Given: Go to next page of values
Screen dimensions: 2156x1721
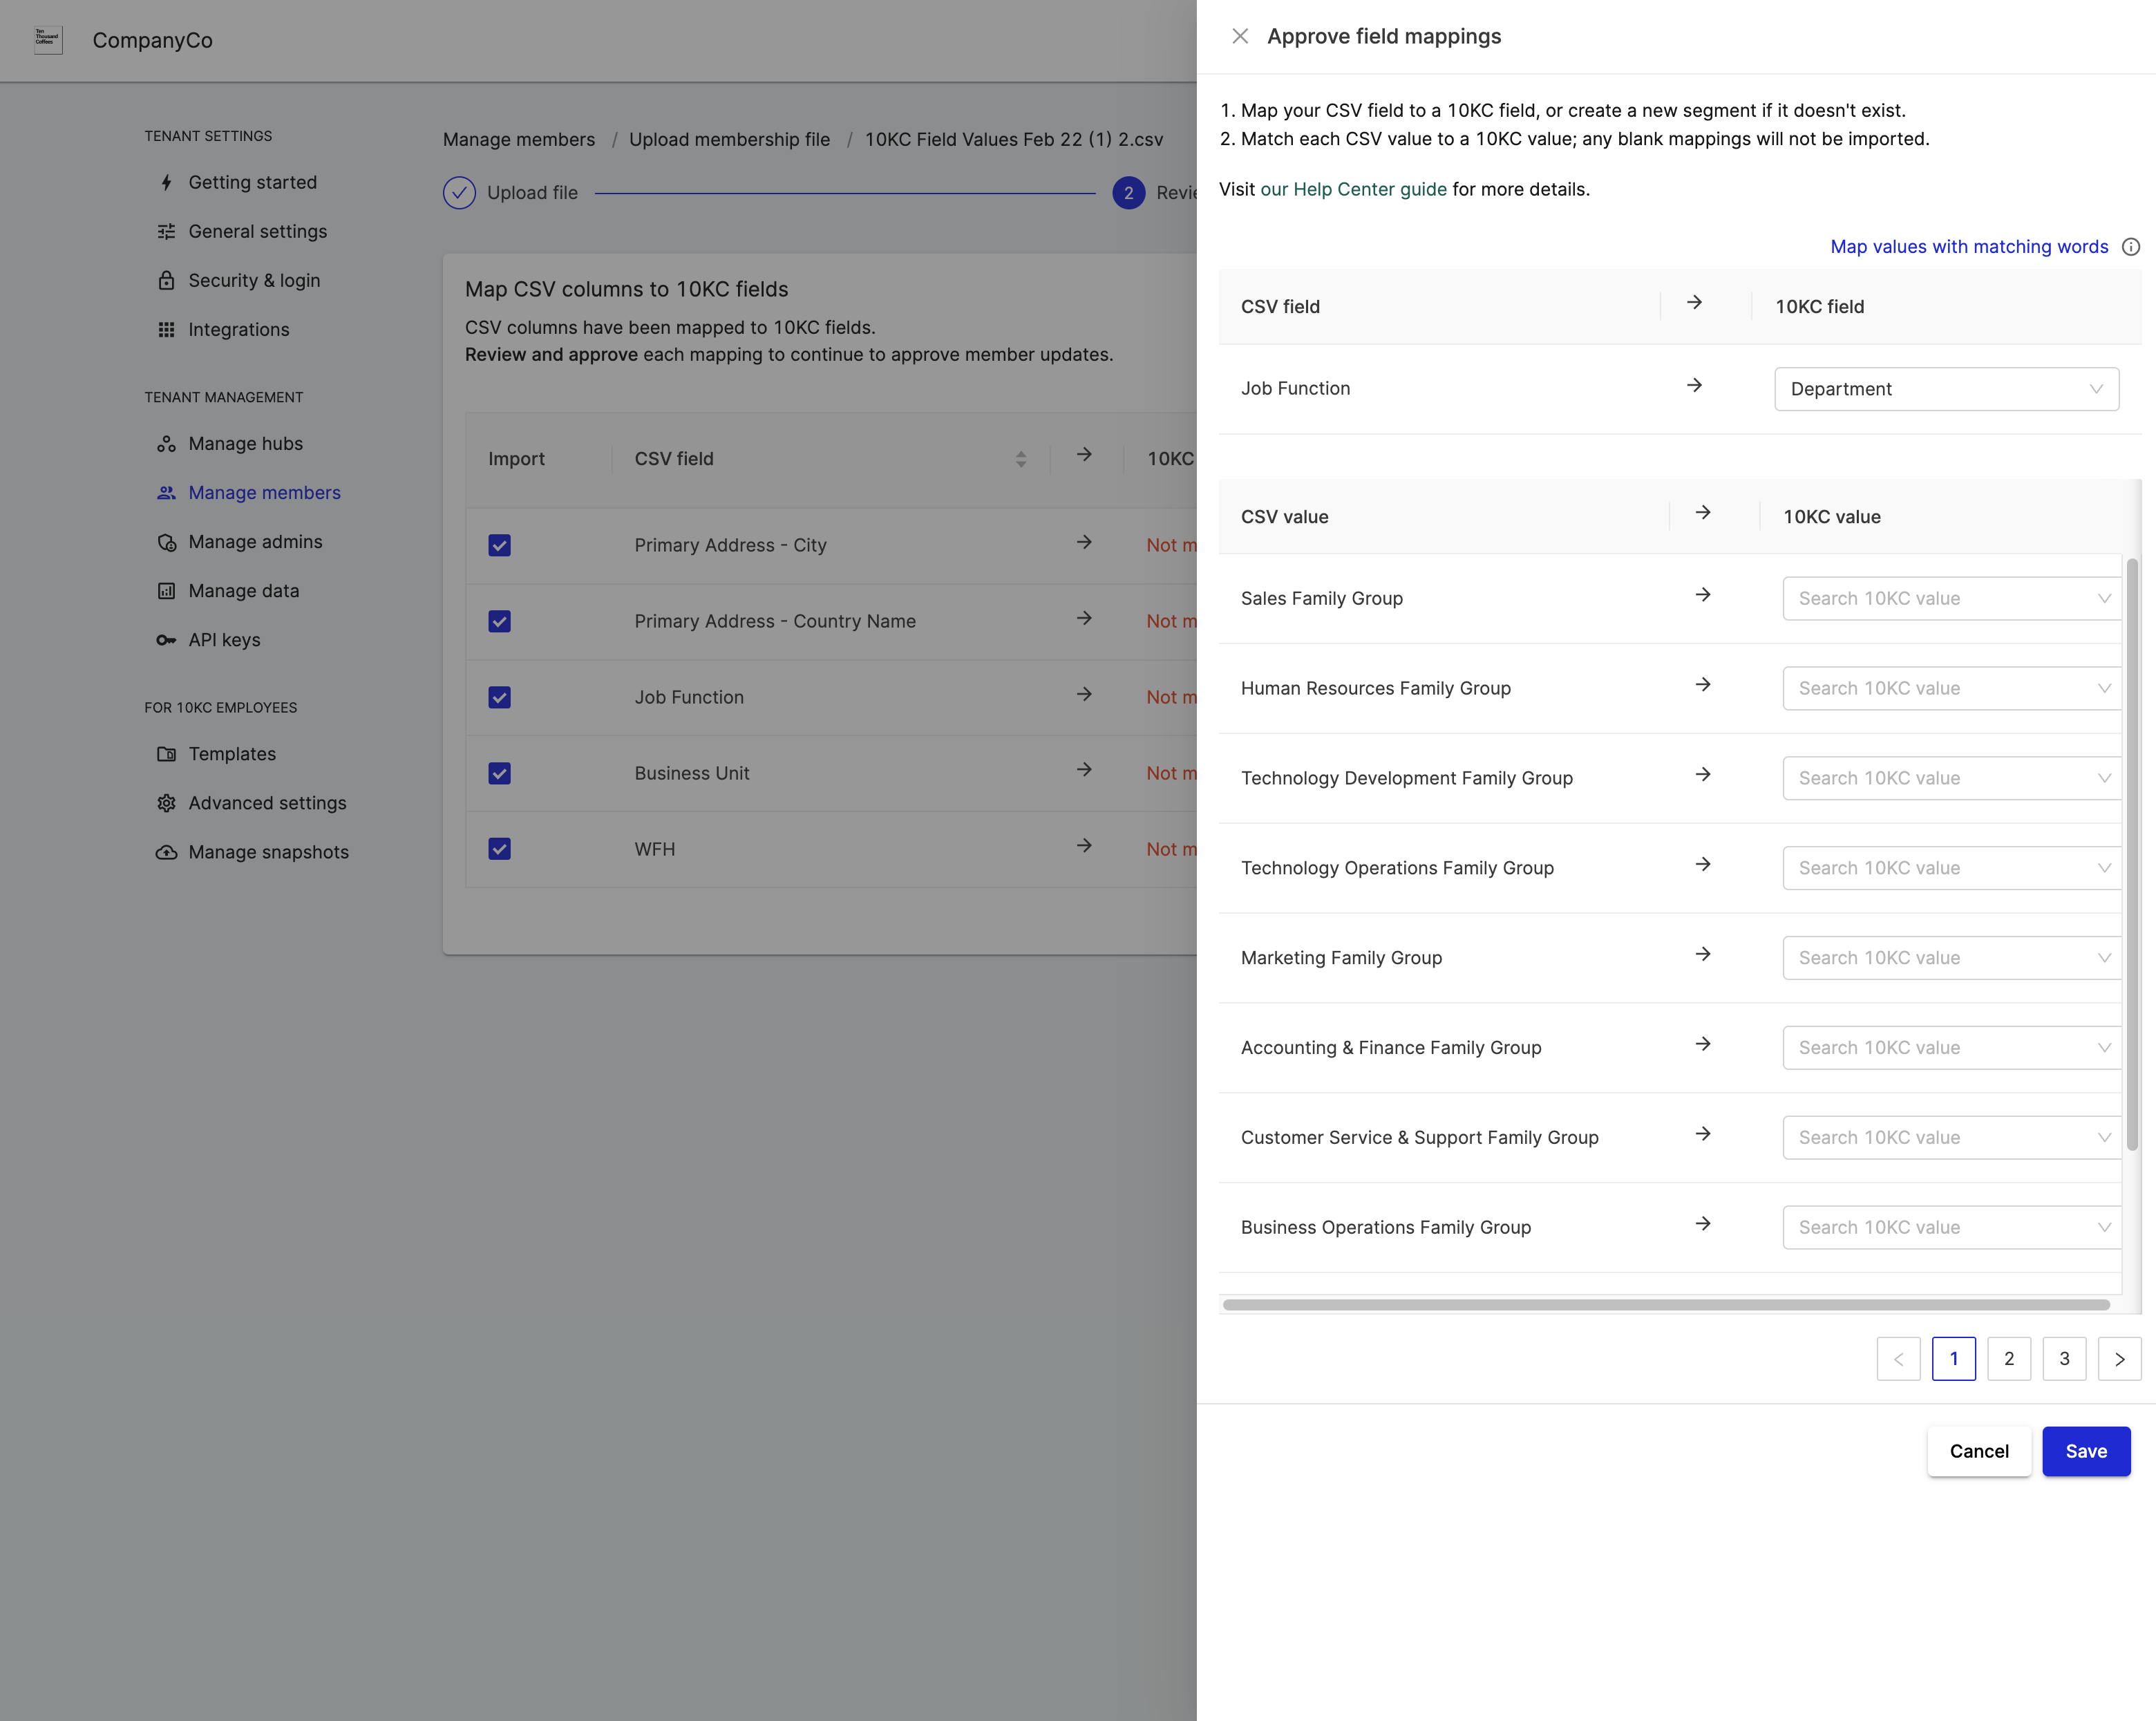Looking at the screenshot, I should 2119,1358.
